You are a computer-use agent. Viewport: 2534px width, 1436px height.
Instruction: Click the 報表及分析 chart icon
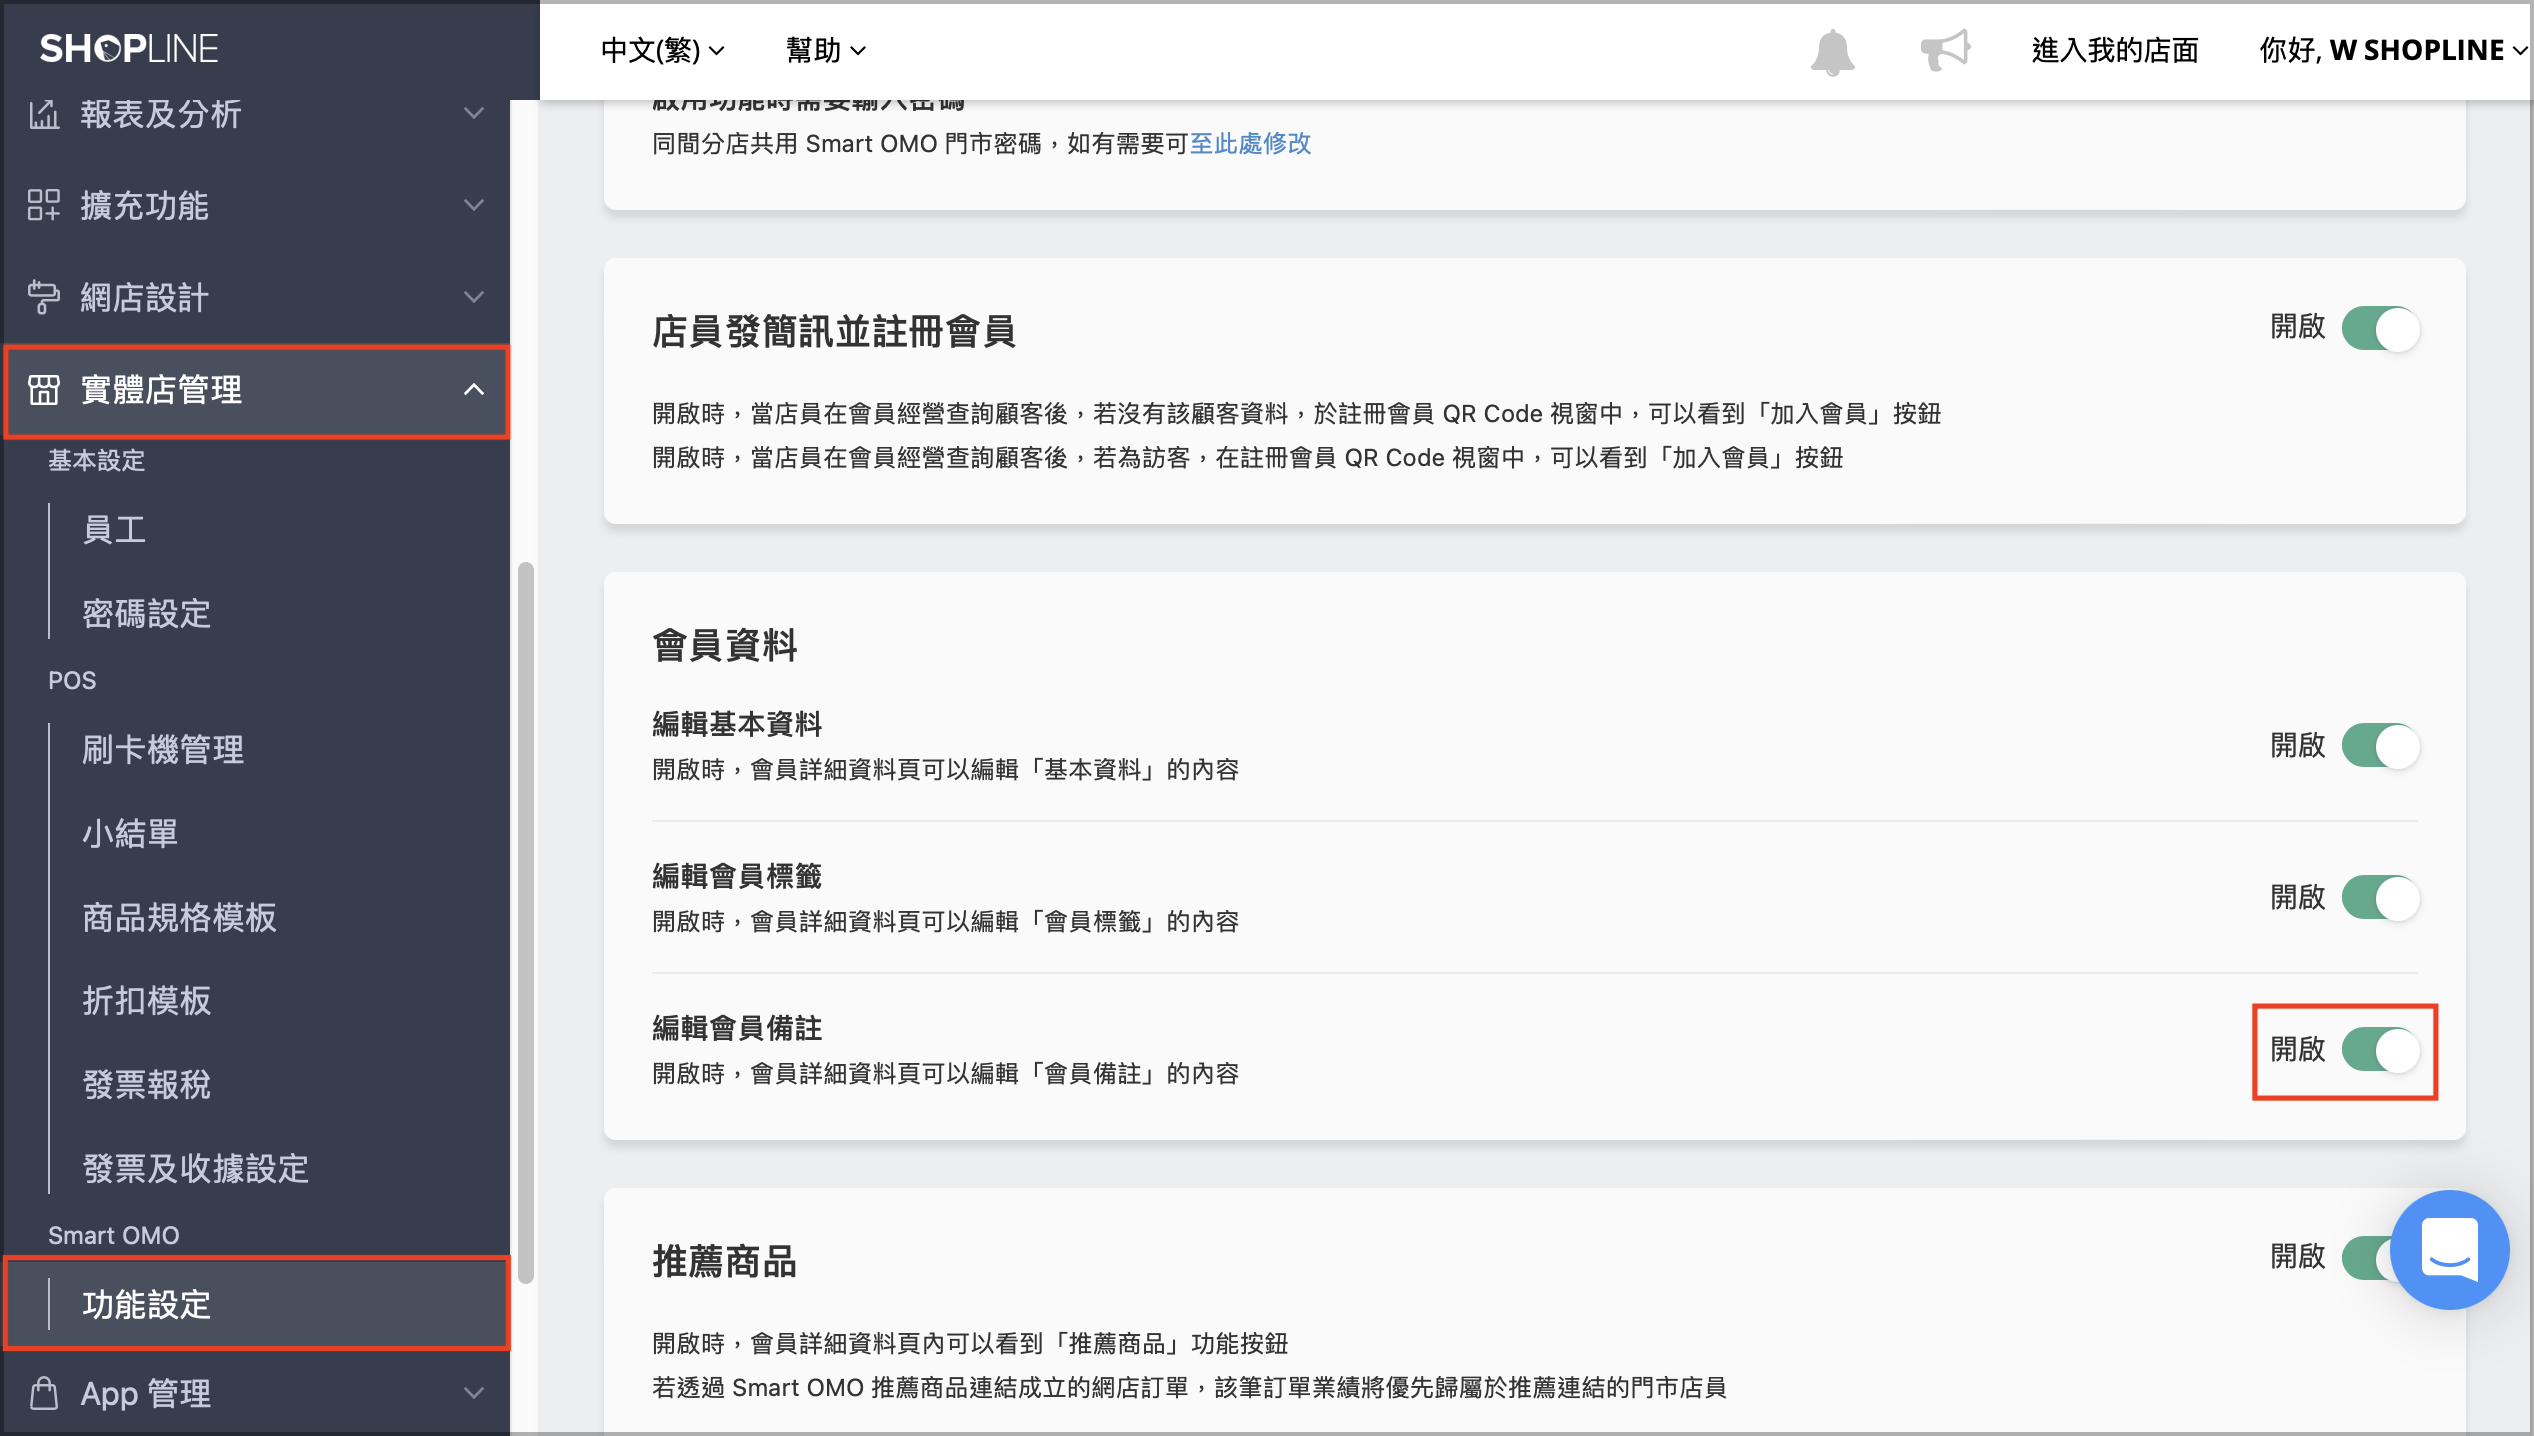[44, 114]
